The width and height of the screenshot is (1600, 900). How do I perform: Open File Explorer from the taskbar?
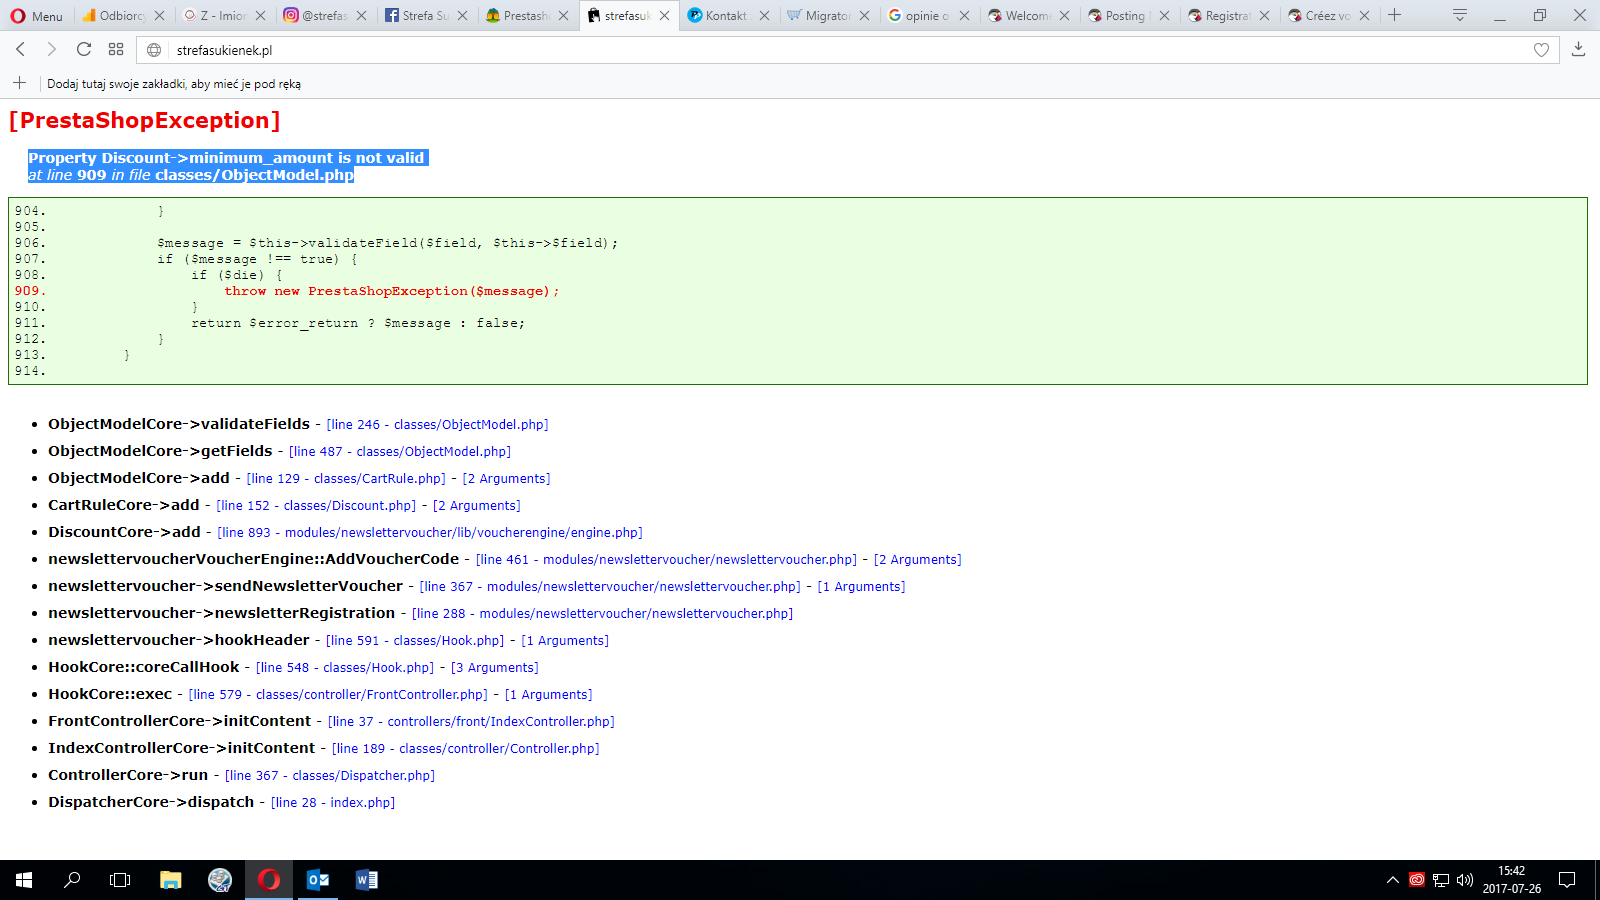point(171,880)
